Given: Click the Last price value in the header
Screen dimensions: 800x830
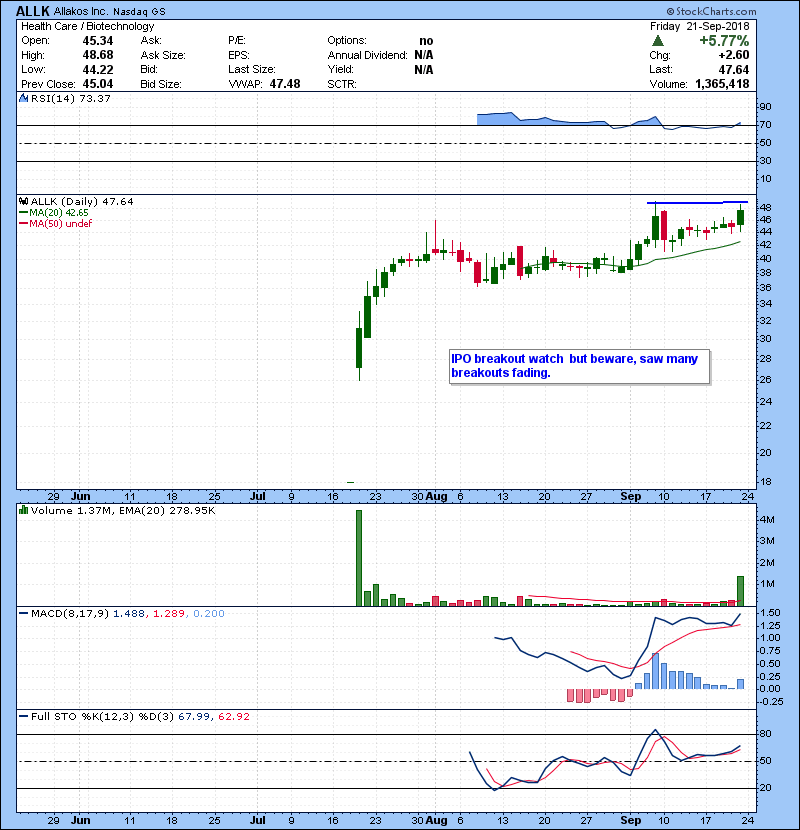Looking at the screenshot, I should click(x=734, y=69).
